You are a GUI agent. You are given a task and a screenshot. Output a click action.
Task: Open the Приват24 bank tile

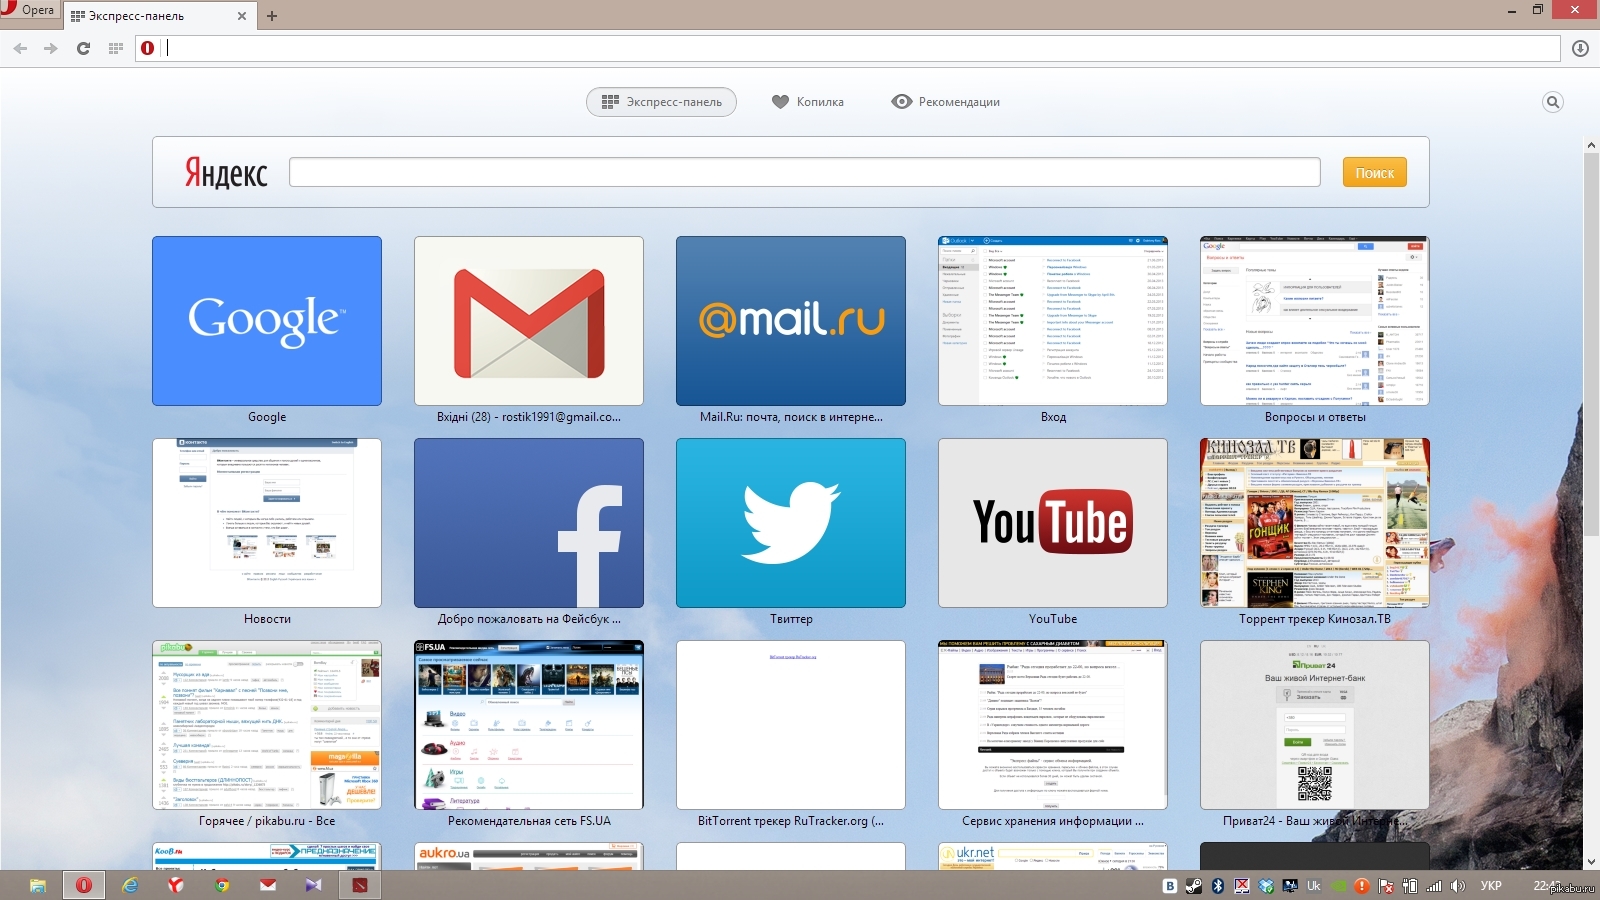pos(1315,725)
